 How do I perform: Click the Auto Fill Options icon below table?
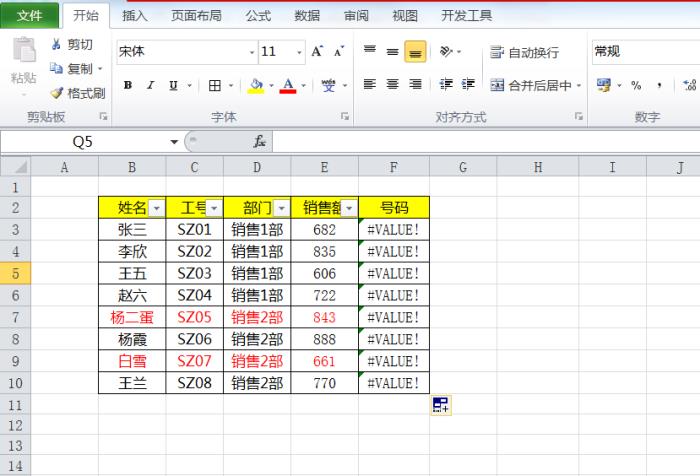point(440,404)
